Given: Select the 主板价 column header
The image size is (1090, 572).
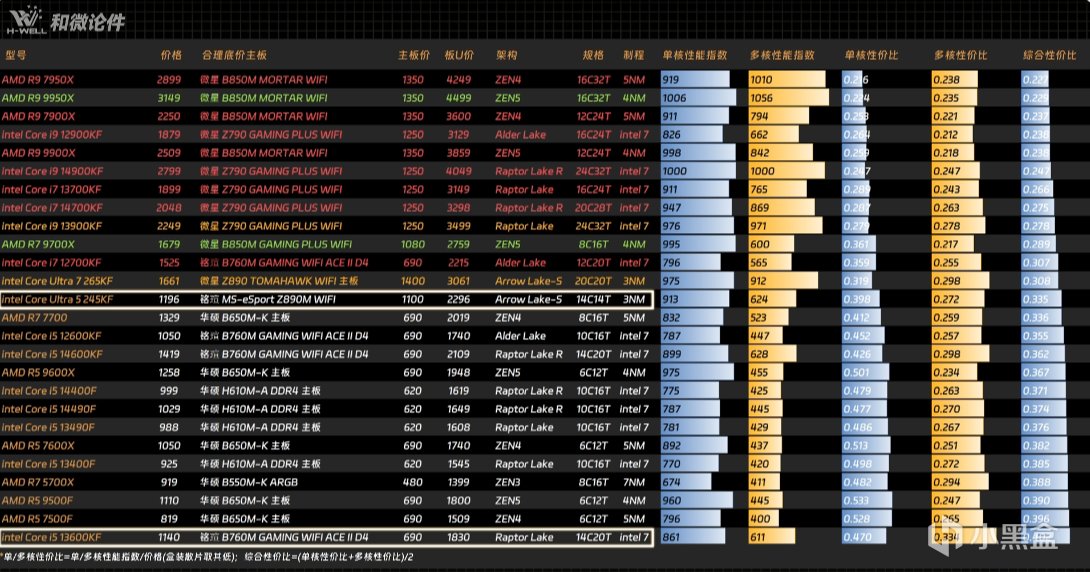Looking at the screenshot, I should pyautogui.click(x=414, y=55).
